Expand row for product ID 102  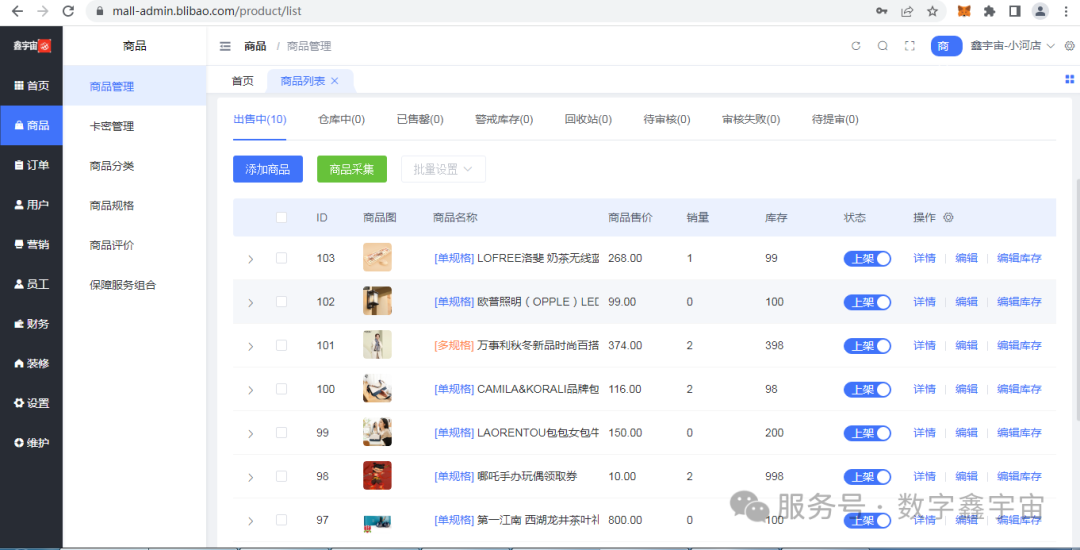point(251,303)
